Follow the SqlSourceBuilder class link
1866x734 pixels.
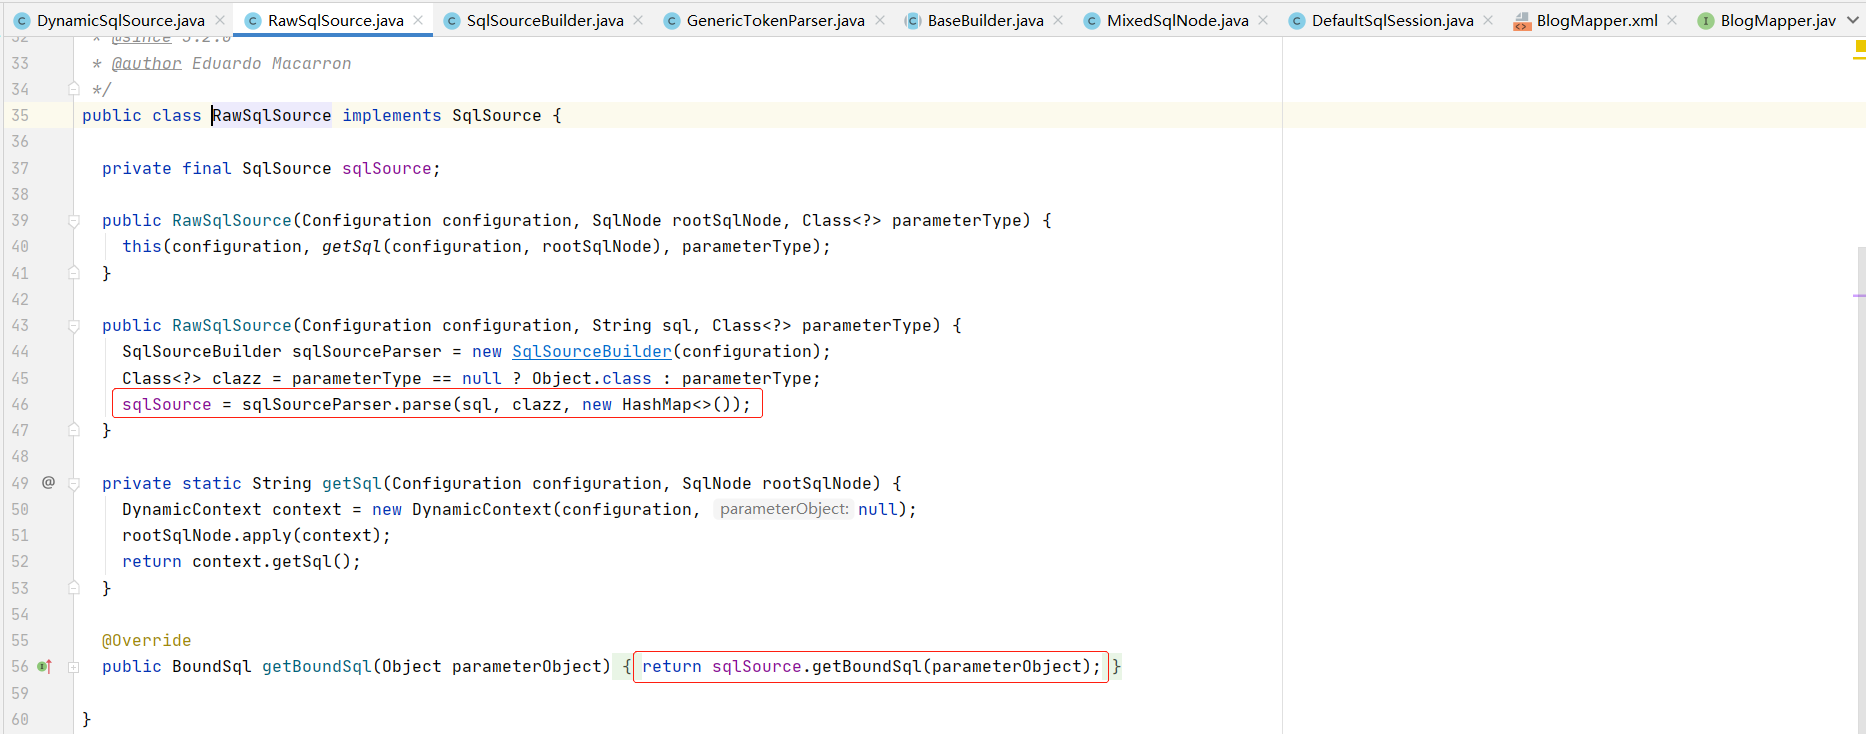(x=592, y=351)
